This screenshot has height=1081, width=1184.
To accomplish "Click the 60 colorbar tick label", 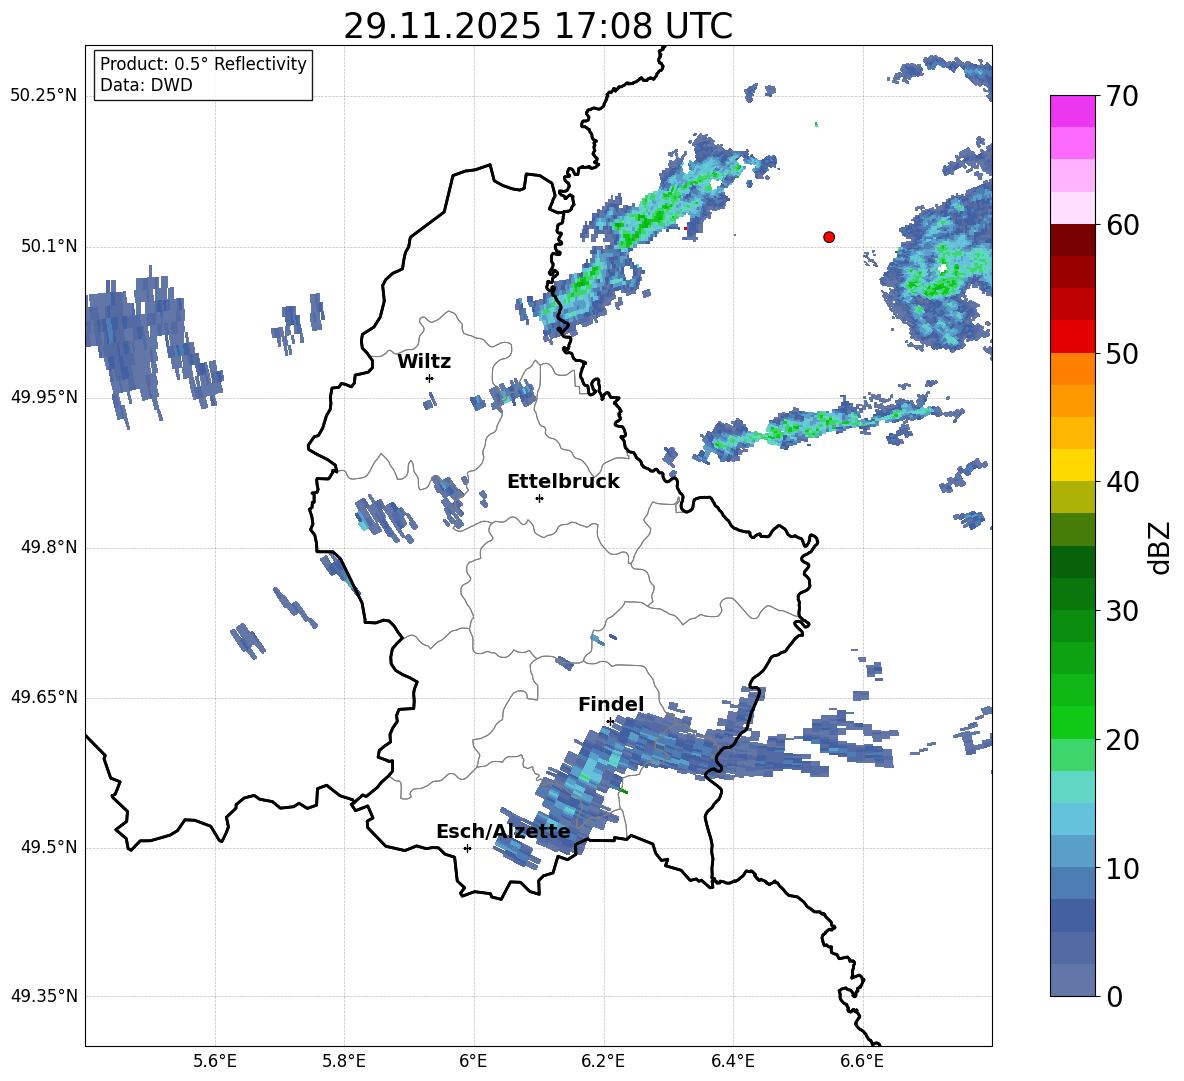I will [x=1122, y=225].
